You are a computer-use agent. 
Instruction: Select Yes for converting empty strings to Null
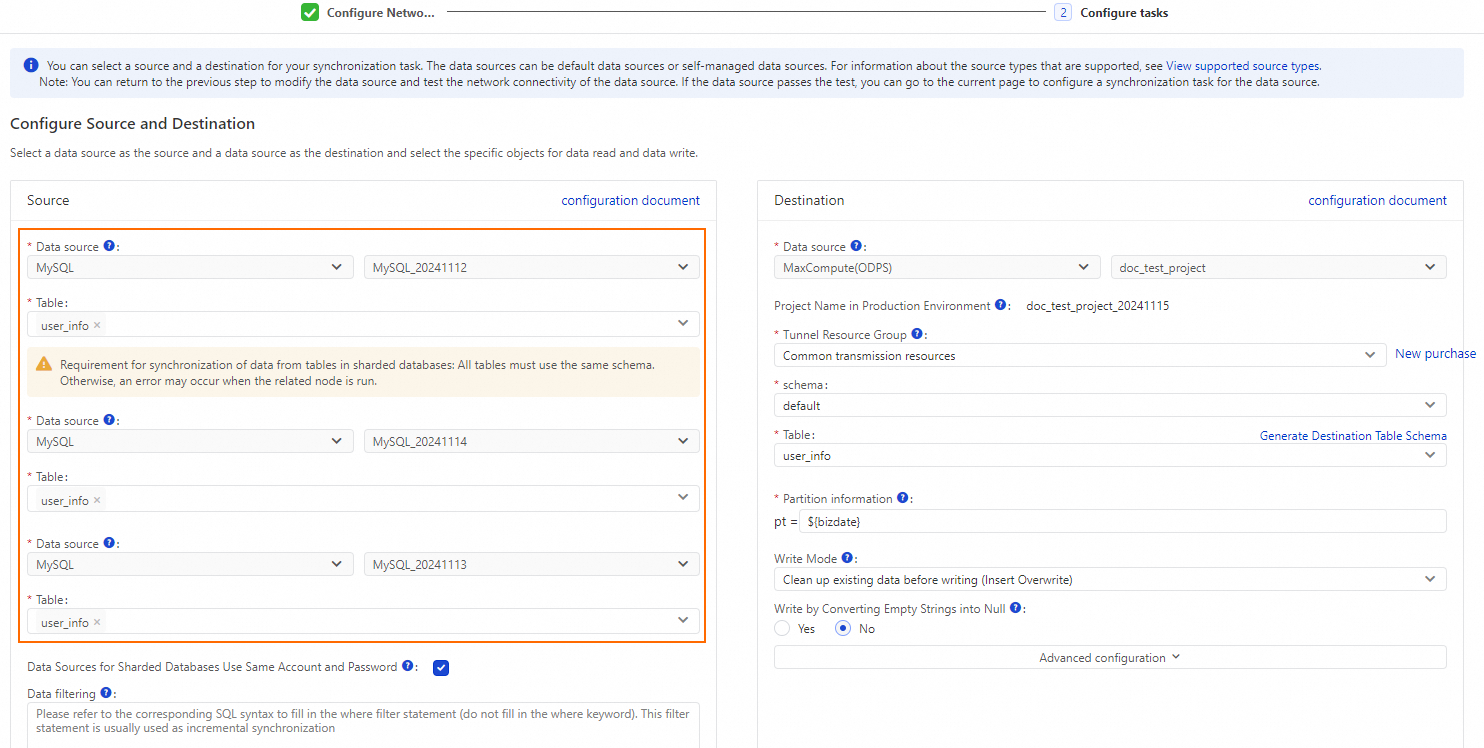coord(782,628)
